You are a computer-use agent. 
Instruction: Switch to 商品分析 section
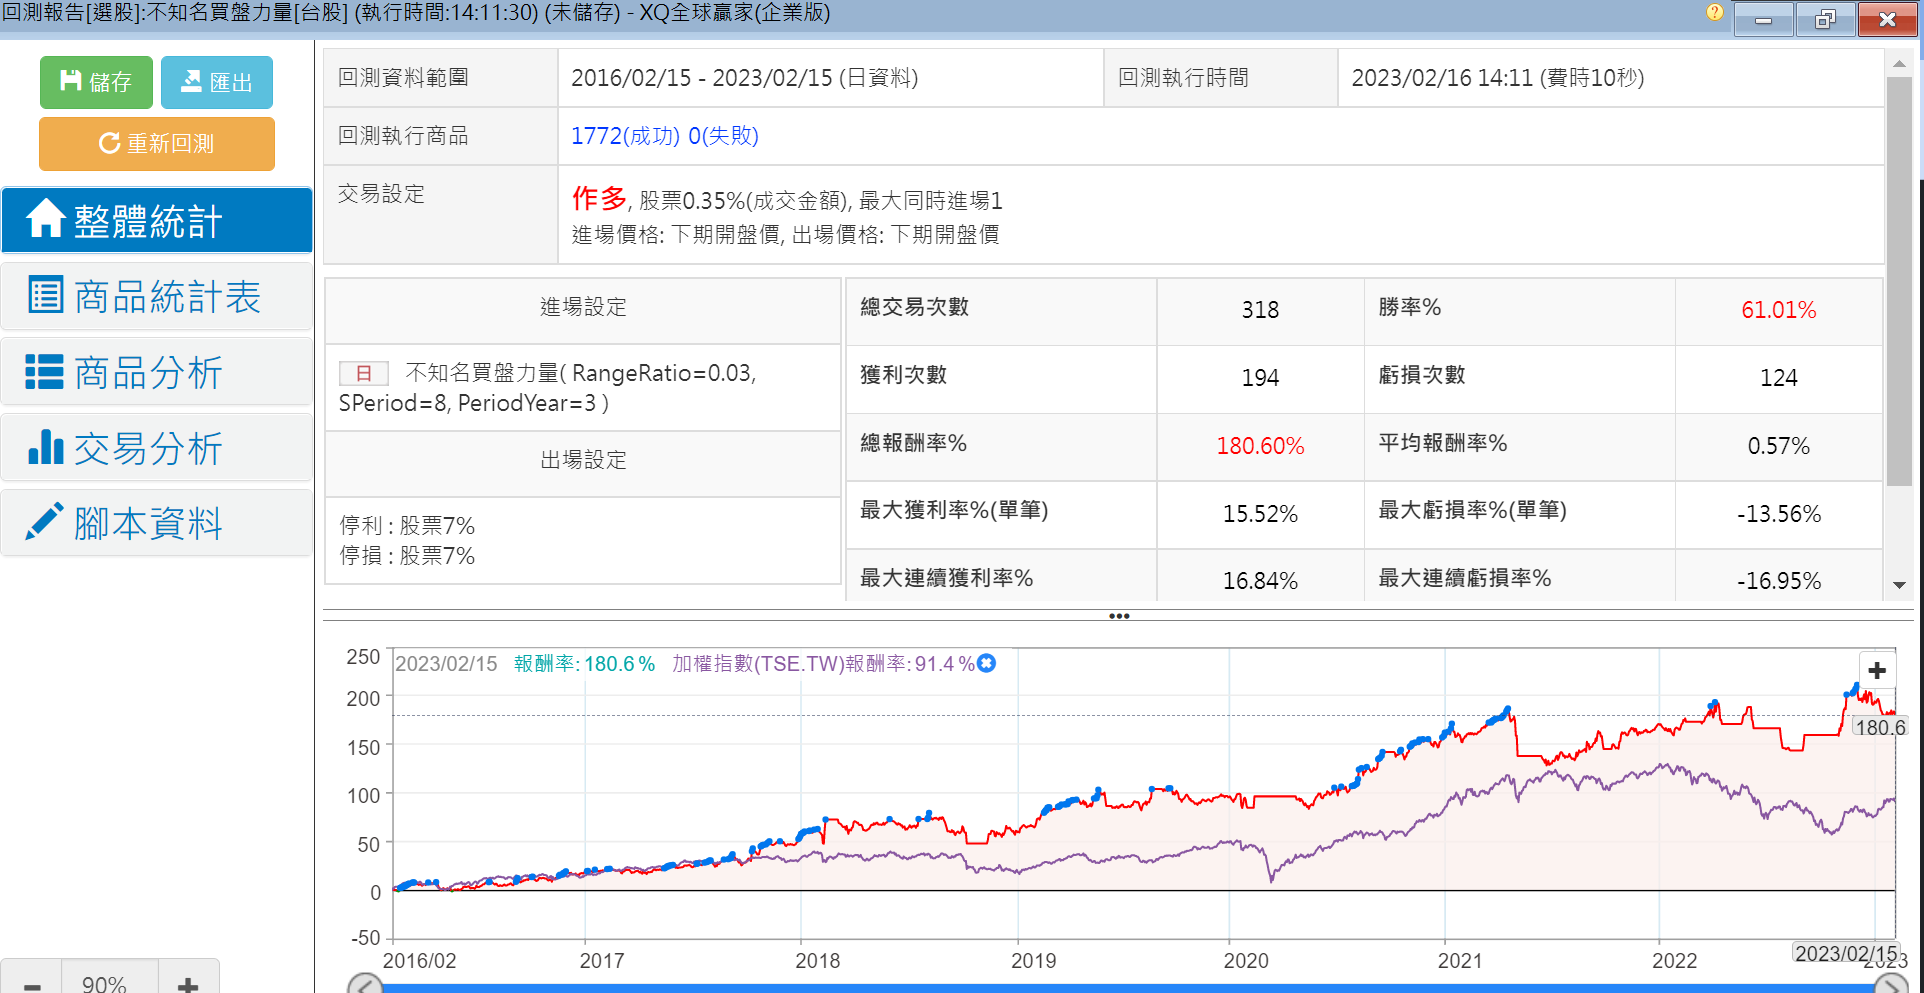point(157,372)
